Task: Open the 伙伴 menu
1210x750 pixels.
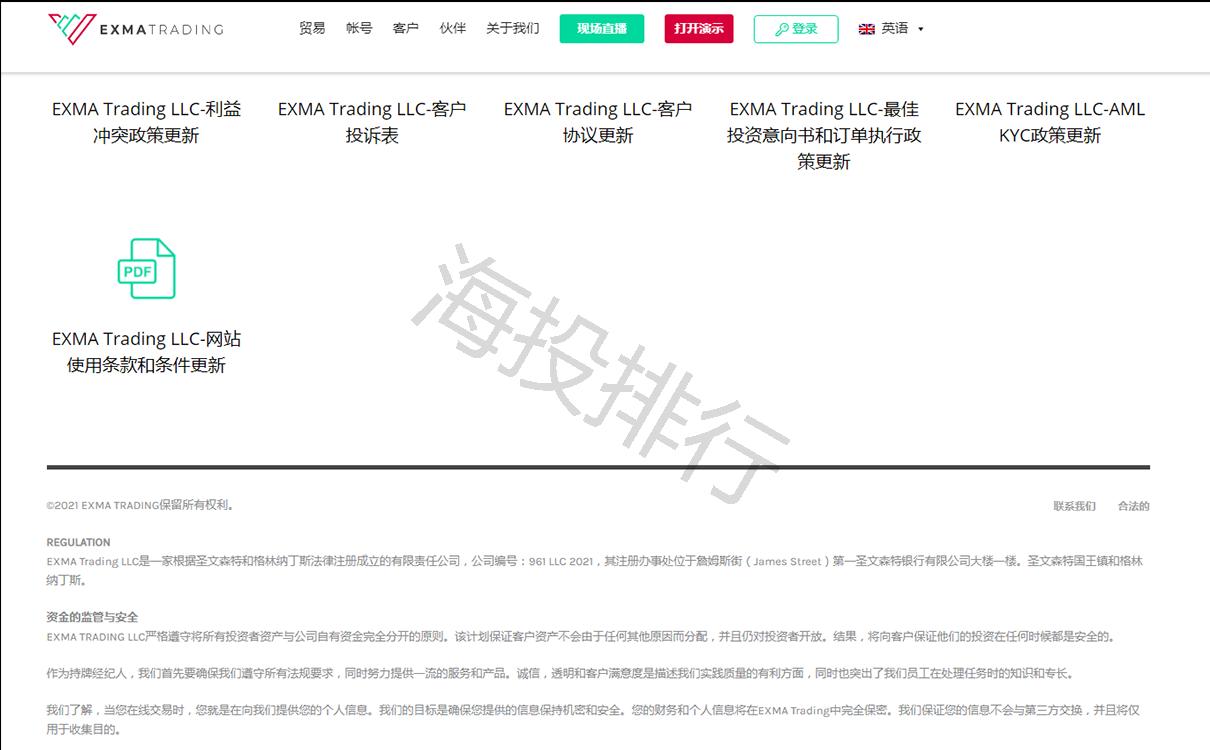Action: click(453, 28)
